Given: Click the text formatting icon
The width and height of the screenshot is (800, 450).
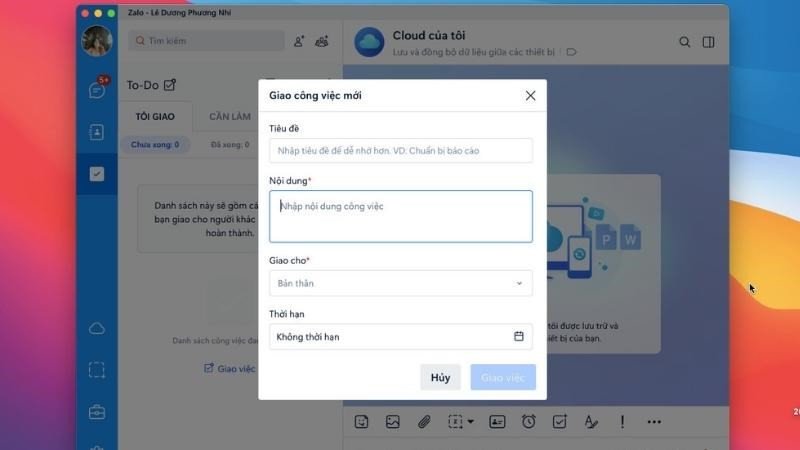Looking at the screenshot, I should (590, 422).
